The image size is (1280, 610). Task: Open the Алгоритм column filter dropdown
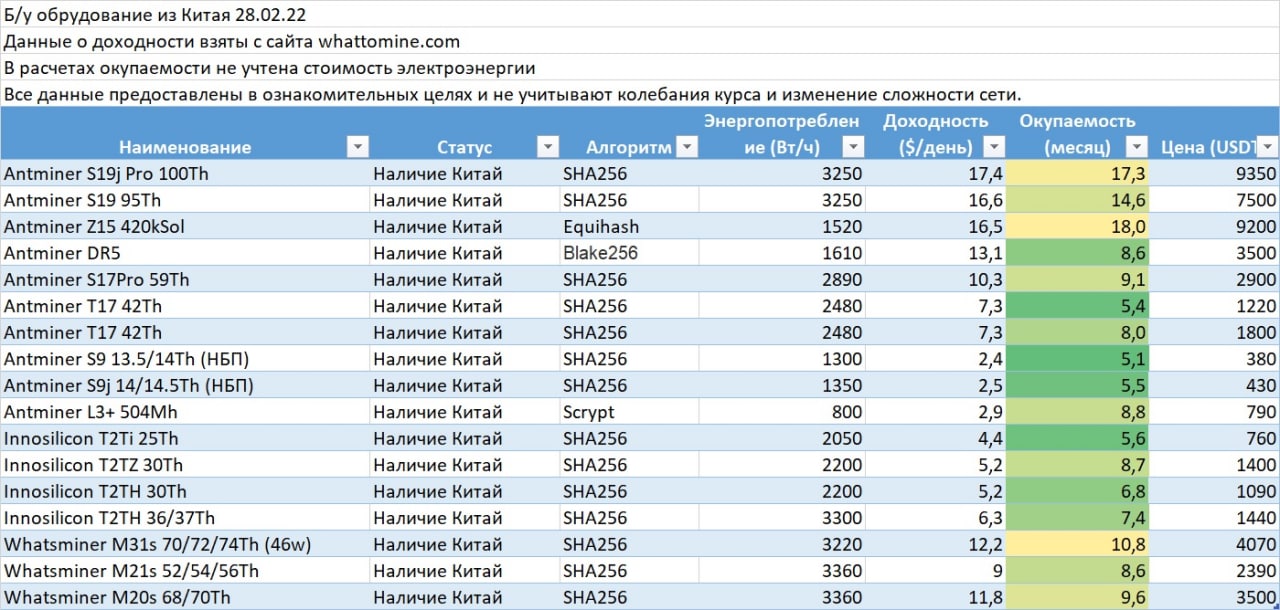[686, 147]
